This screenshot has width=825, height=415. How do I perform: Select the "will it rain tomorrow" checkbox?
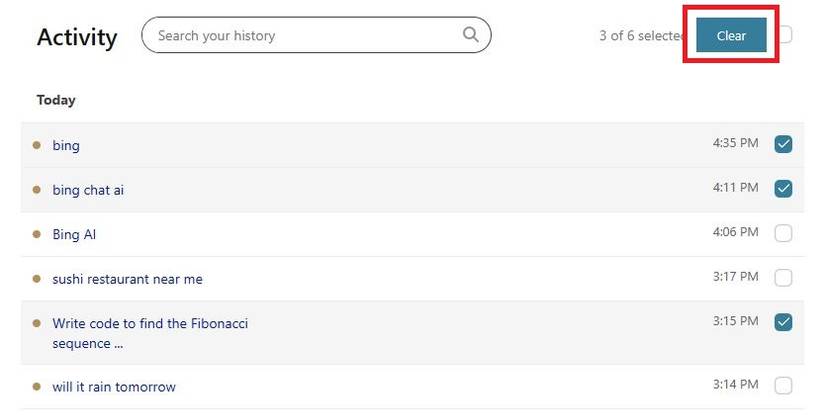pos(784,385)
